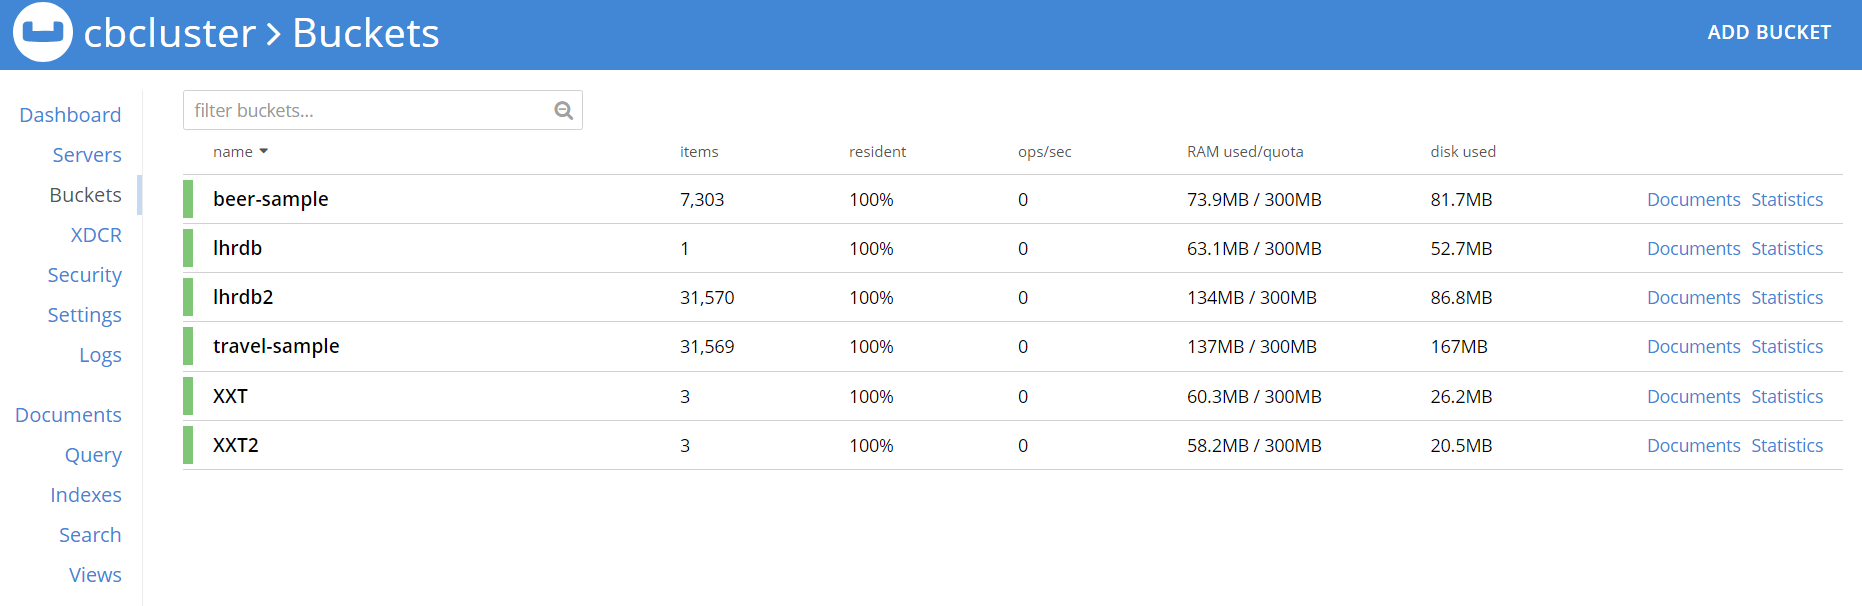Click the 7,303 items value
Image resolution: width=1862 pixels, height=606 pixels.
702,199
